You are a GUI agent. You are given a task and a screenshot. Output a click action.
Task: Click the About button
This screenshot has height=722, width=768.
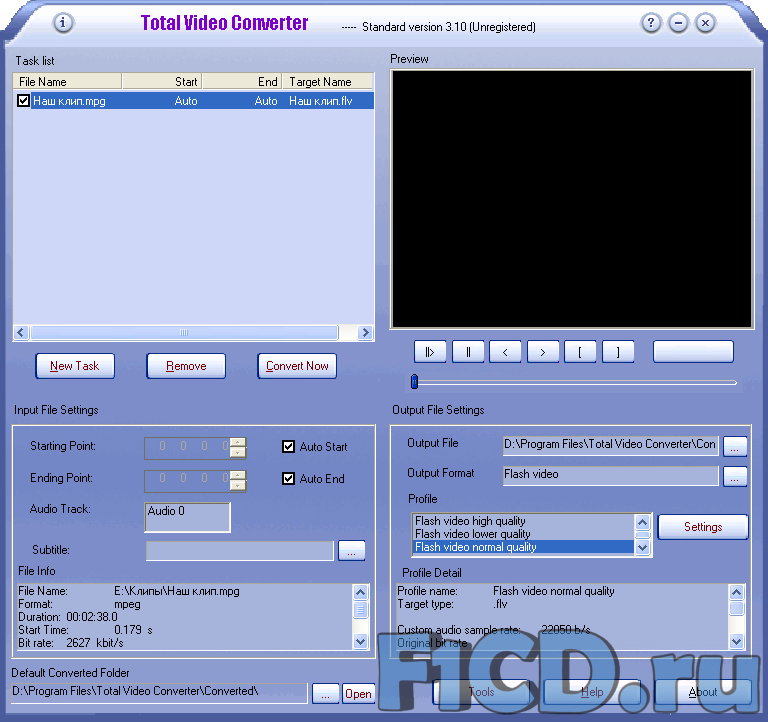(x=703, y=692)
